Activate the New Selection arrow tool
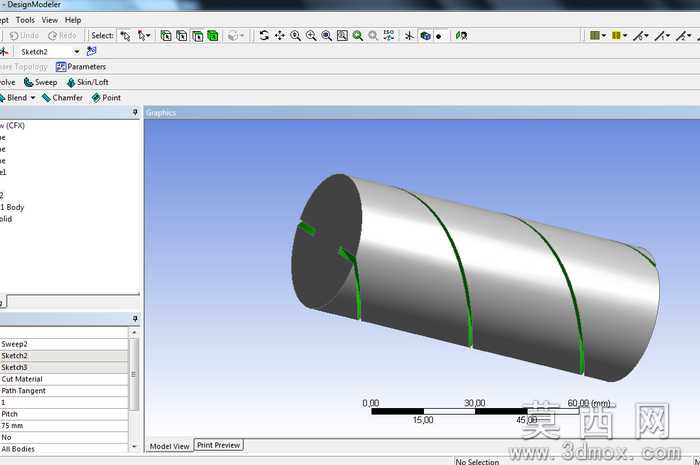Screen dimensions: 700x465 click(125, 36)
